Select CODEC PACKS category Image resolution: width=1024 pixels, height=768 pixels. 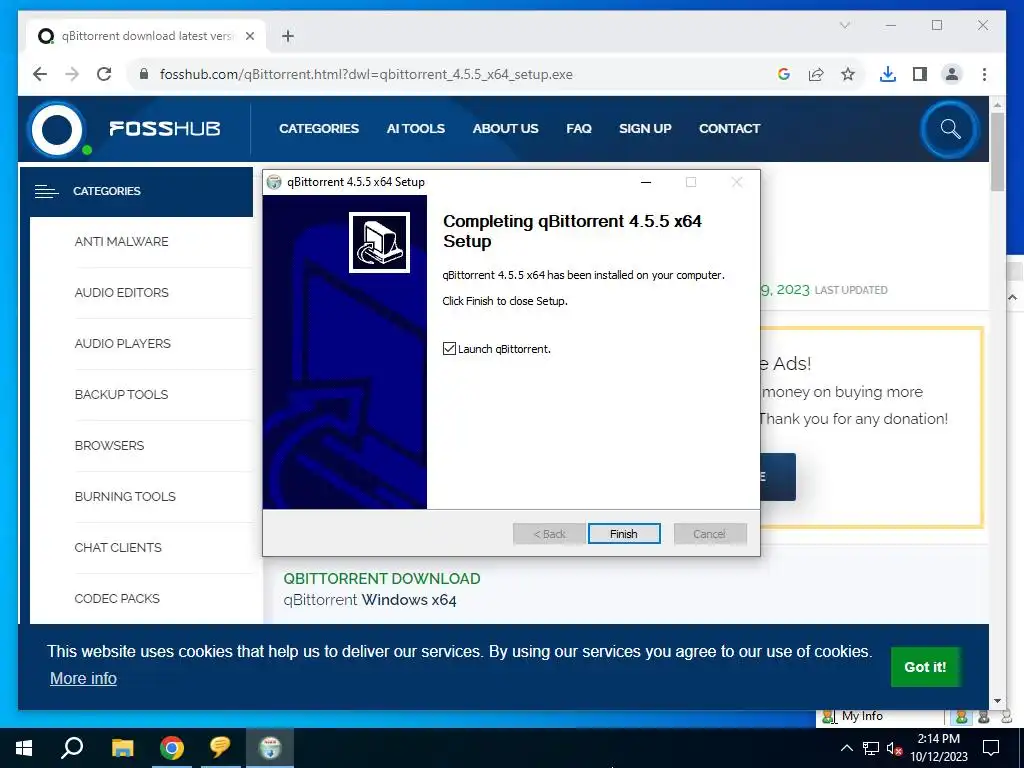(x=117, y=598)
